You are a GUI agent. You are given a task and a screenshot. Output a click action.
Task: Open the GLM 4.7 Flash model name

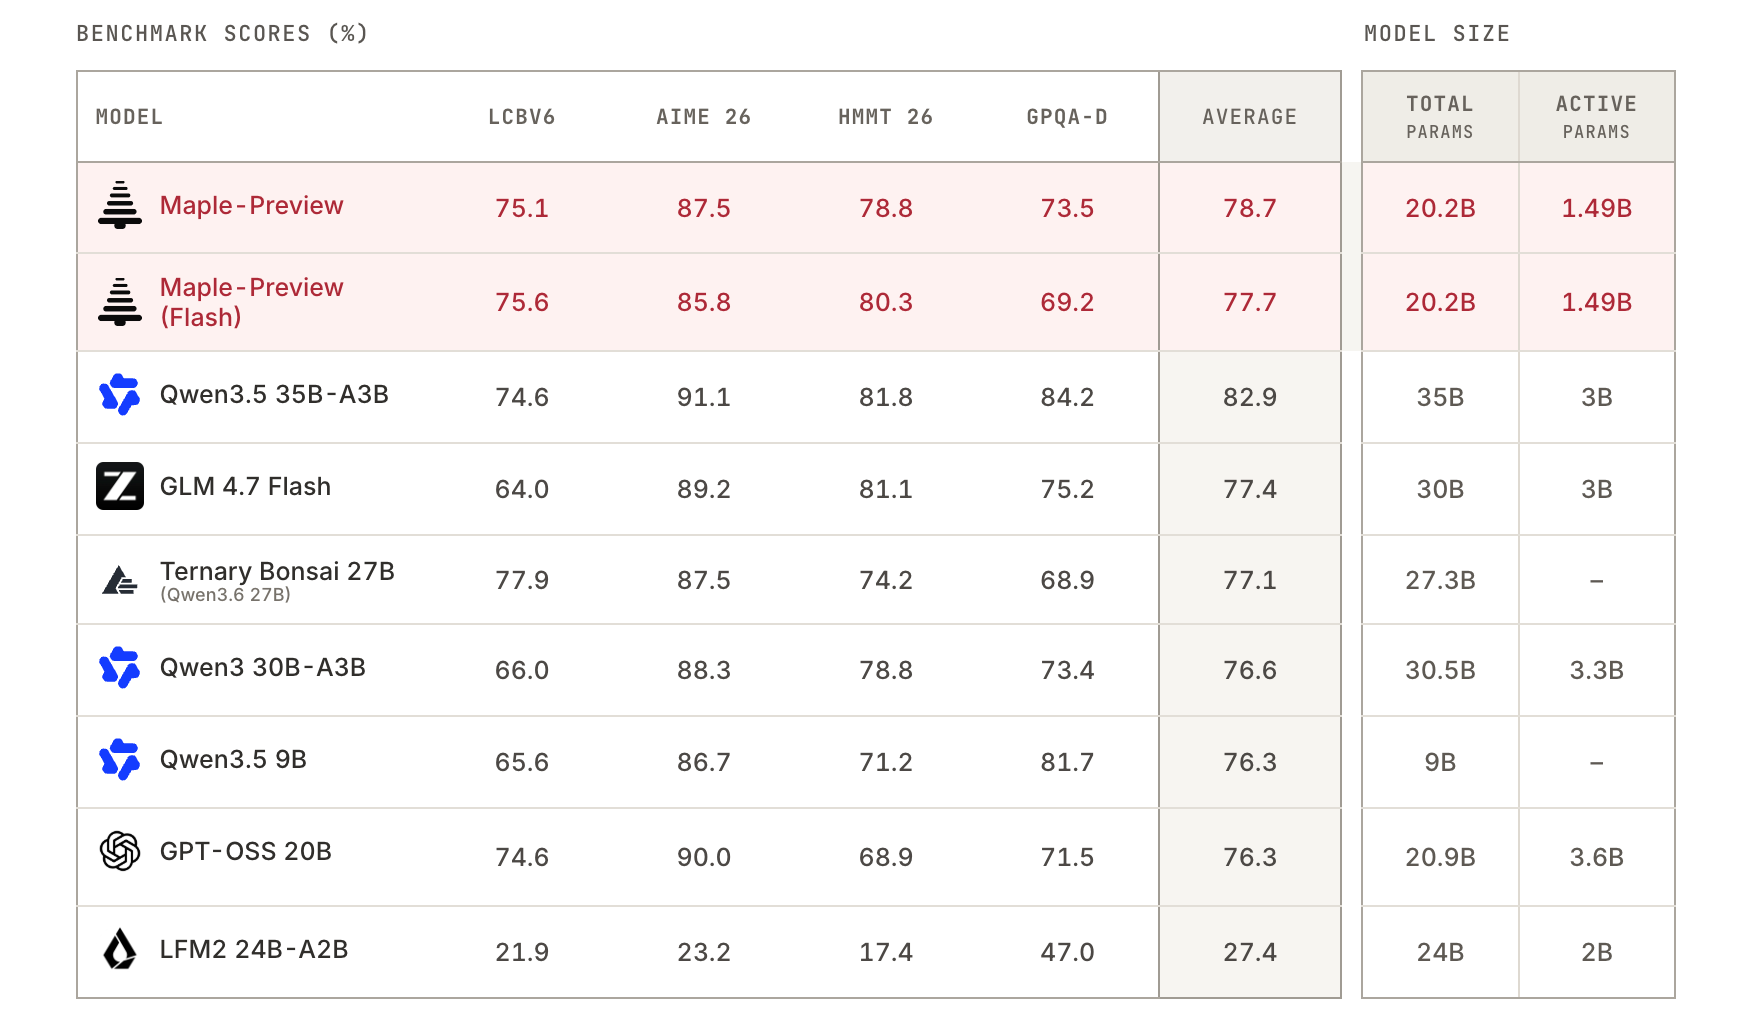click(x=246, y=486)
